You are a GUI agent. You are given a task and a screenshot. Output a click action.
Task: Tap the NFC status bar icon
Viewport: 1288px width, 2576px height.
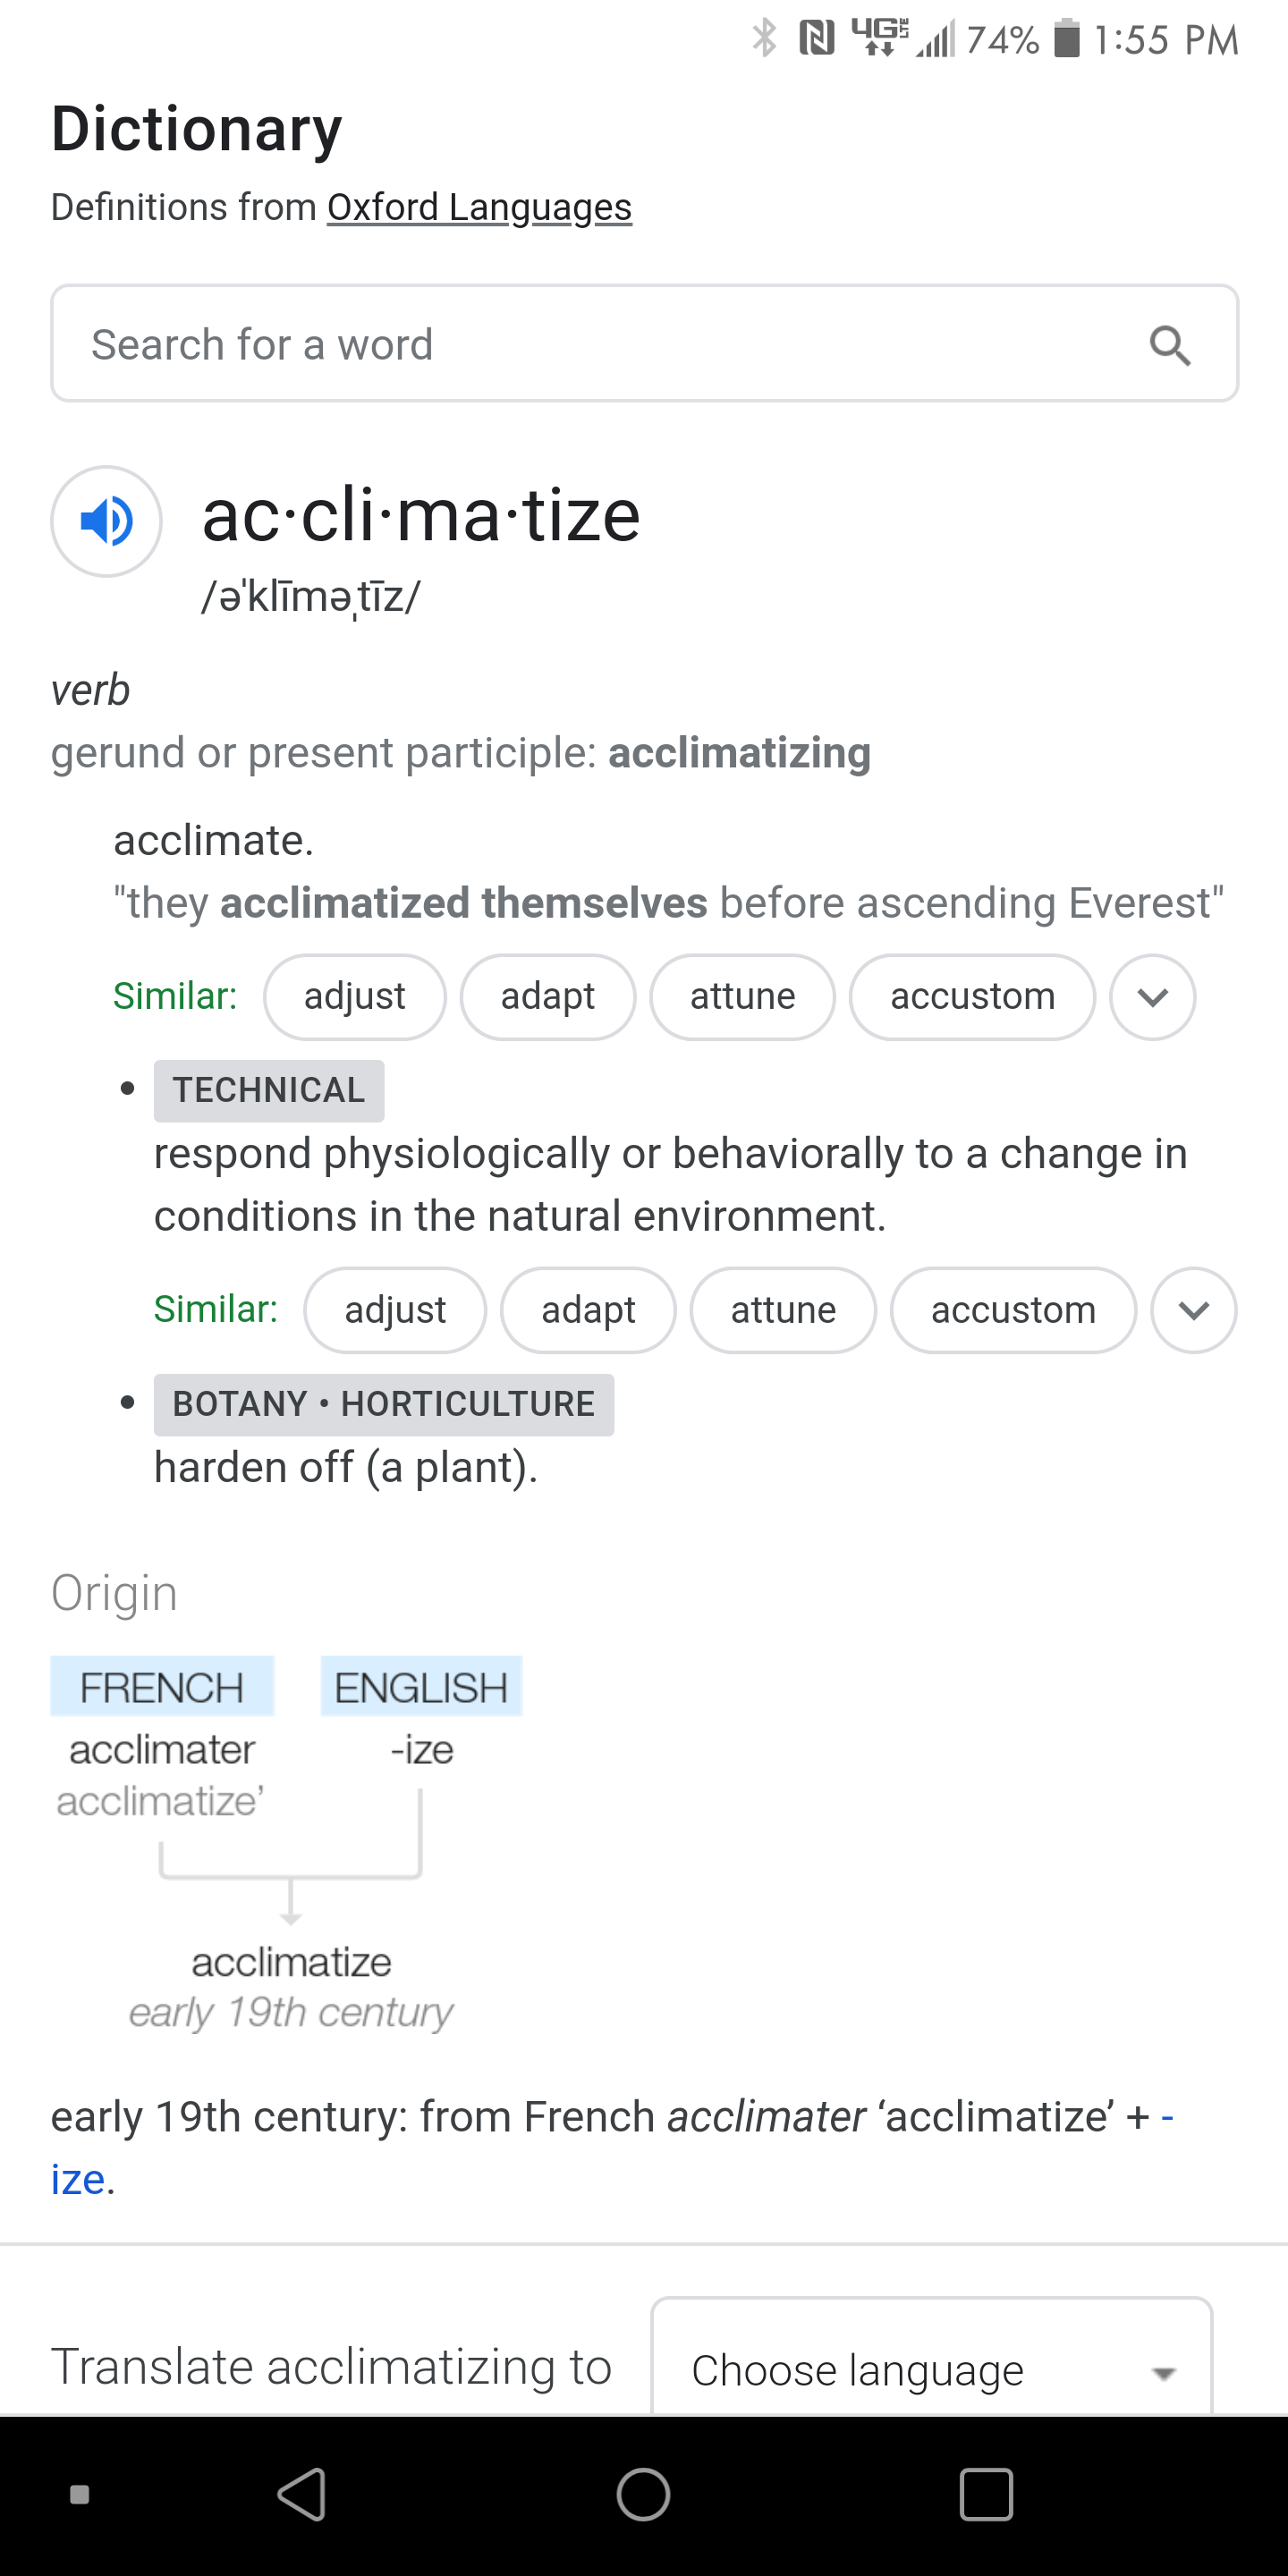(817, 39)
